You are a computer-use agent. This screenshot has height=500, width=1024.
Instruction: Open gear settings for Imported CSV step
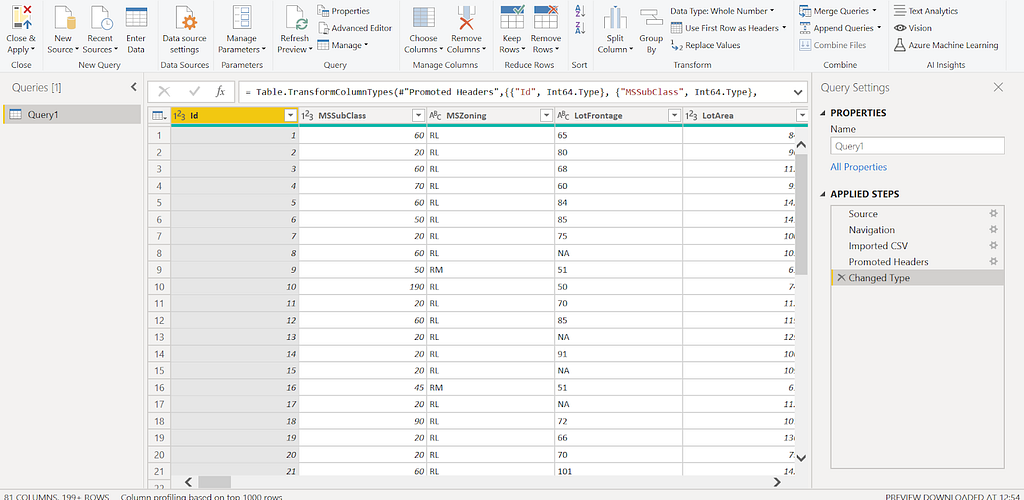click(x=993, y=245)
